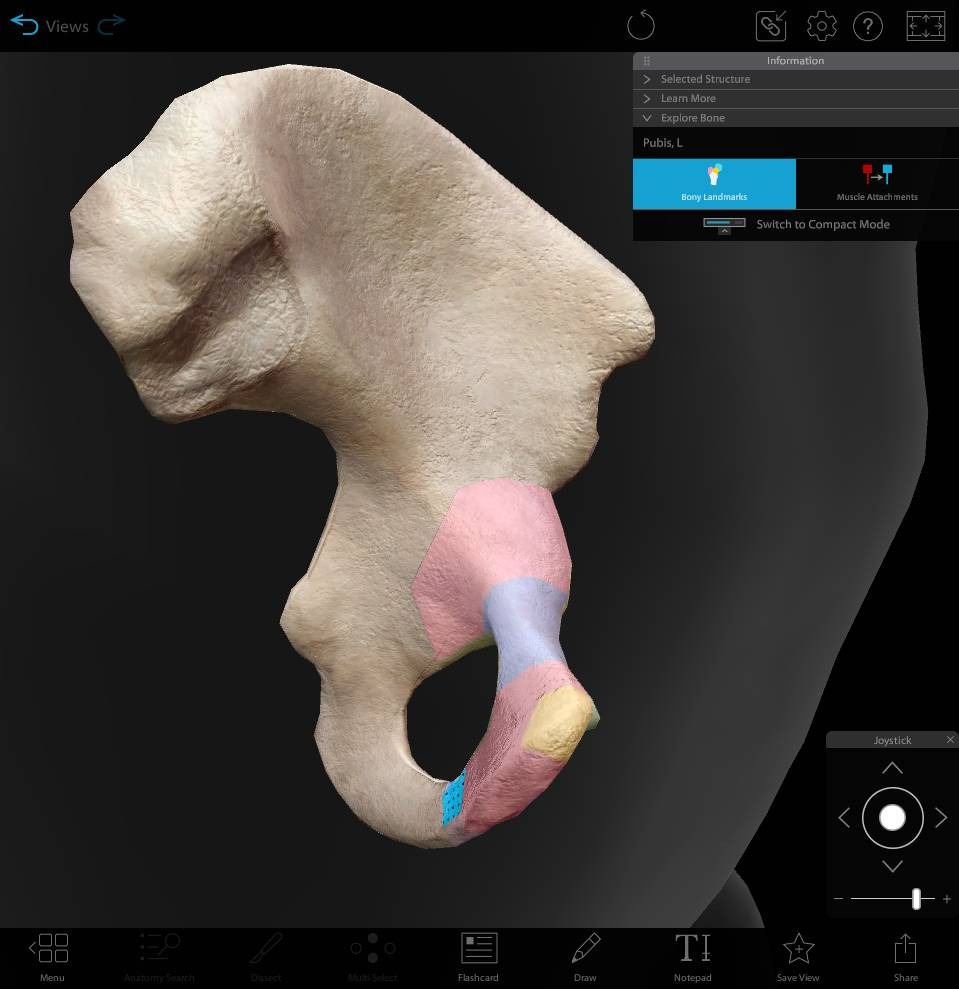Toggle the fullscreen frame icon
The height and width of the screenshot is (989, 959).
(925, 26)
